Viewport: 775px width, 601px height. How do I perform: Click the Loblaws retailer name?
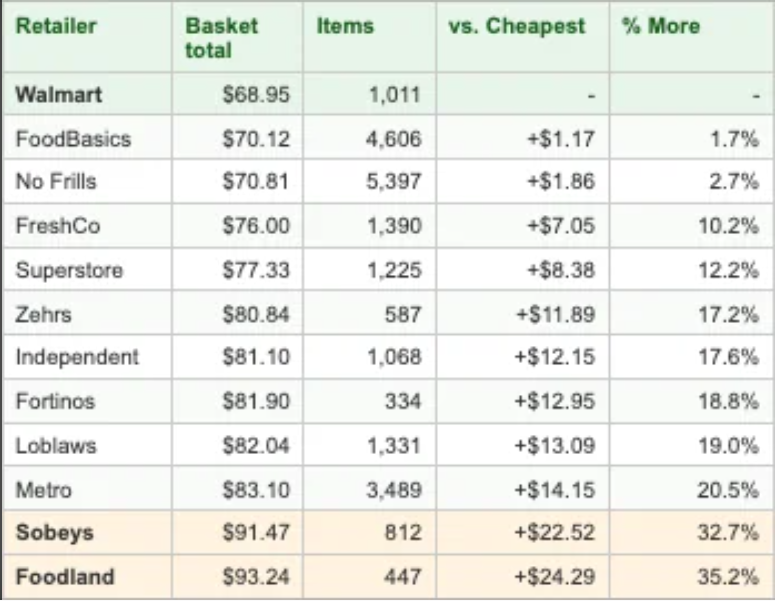(56, 445)
